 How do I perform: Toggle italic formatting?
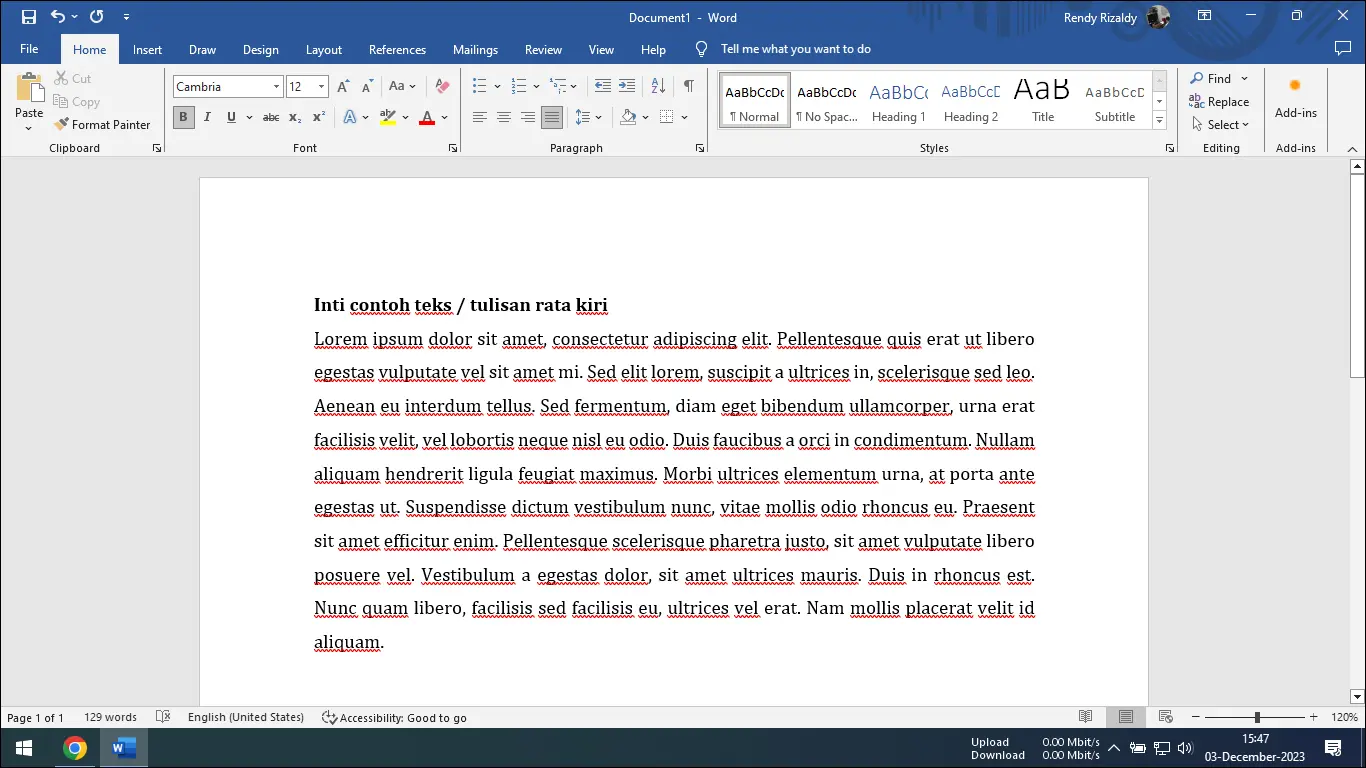point(207,117)
